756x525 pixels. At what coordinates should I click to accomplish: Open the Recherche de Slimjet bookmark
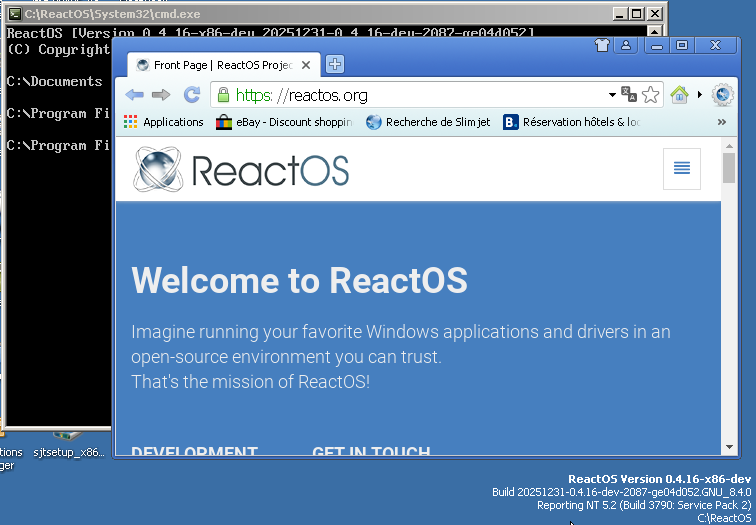[x=428, y=122]
